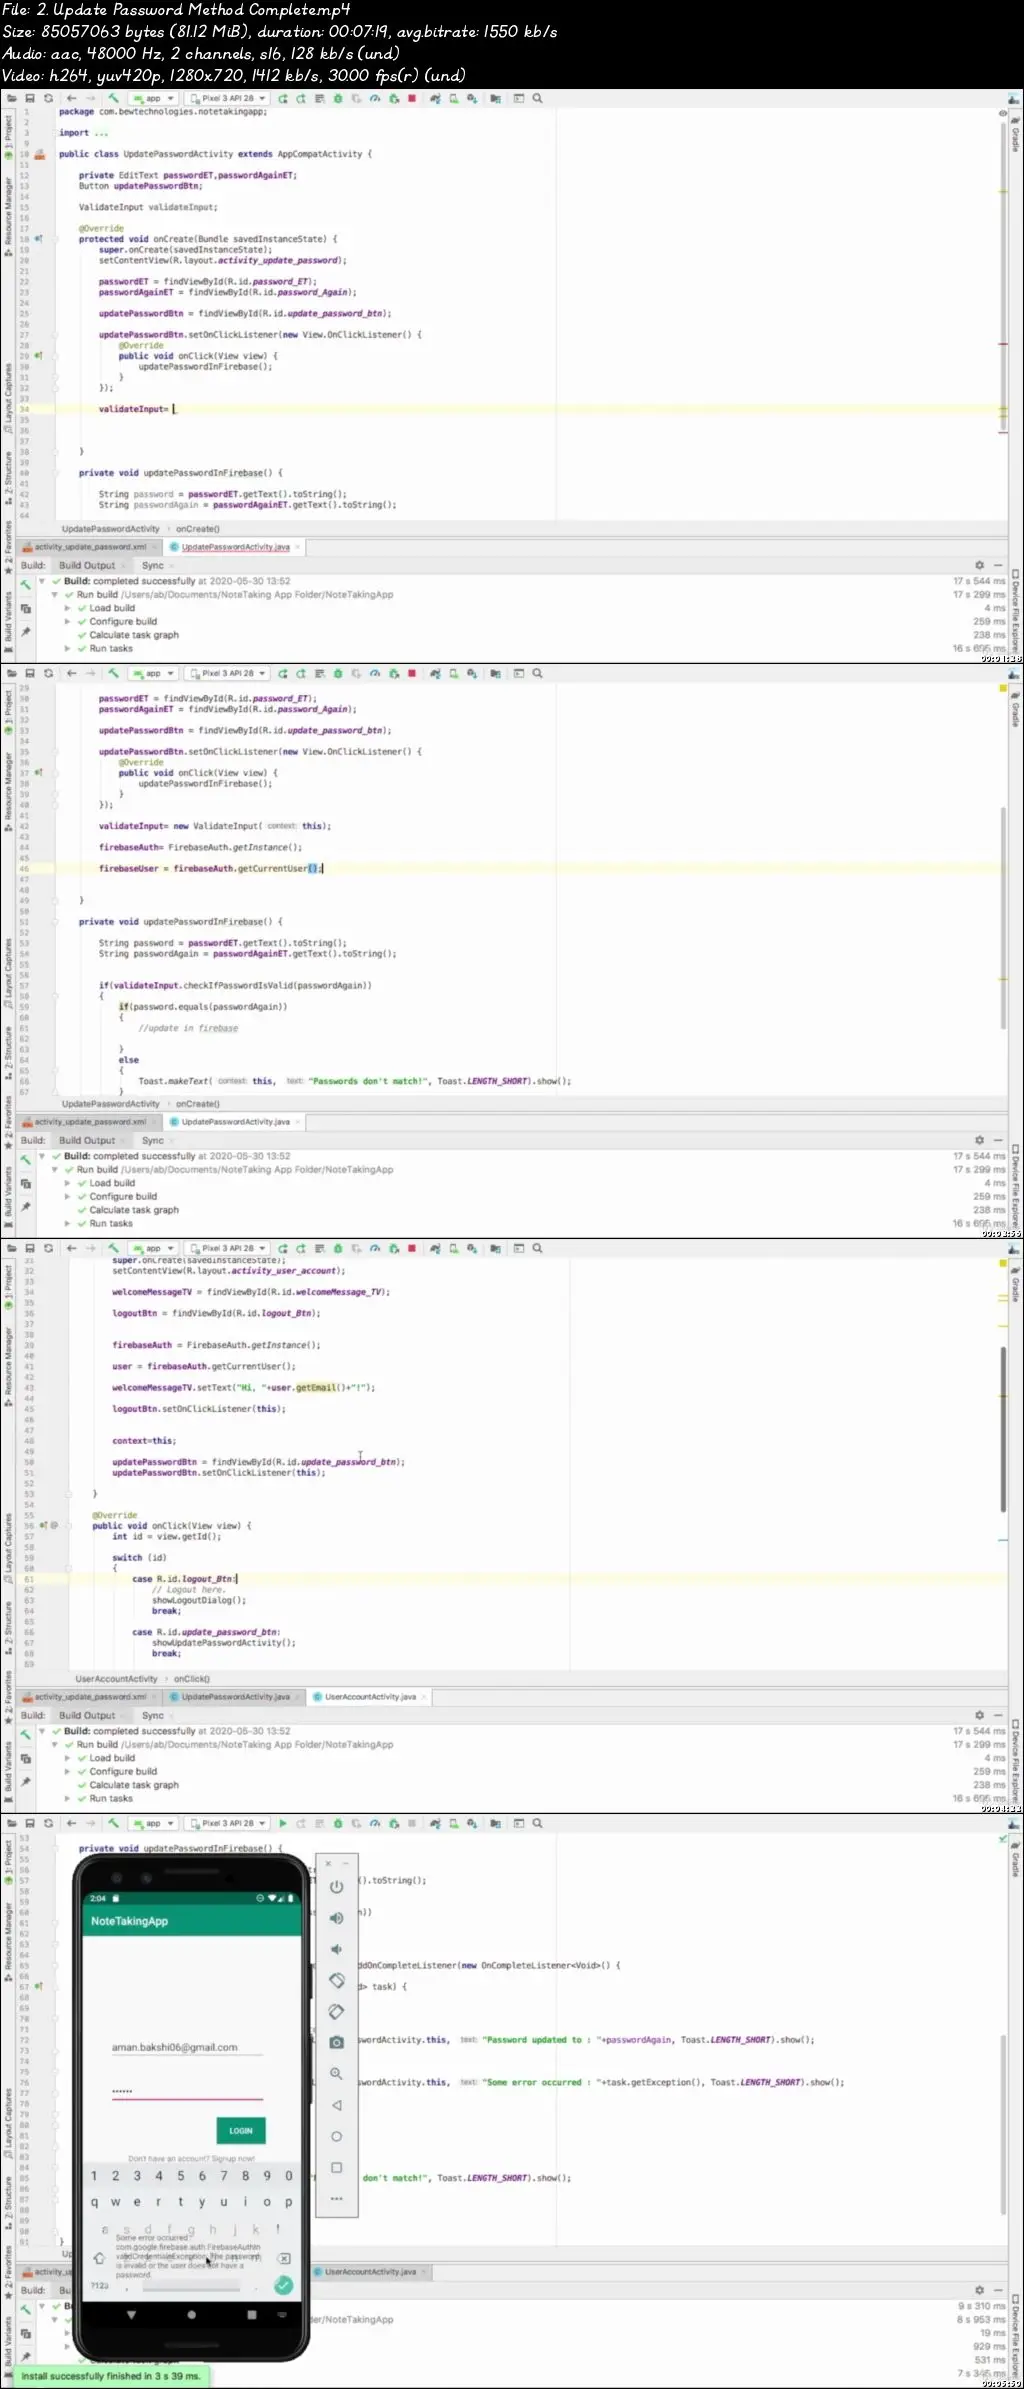The width and height of the screenshot is (1024, 2389).
Task: Raise volume using emulator volume up icon
Action: click(x=337, y=1918)
